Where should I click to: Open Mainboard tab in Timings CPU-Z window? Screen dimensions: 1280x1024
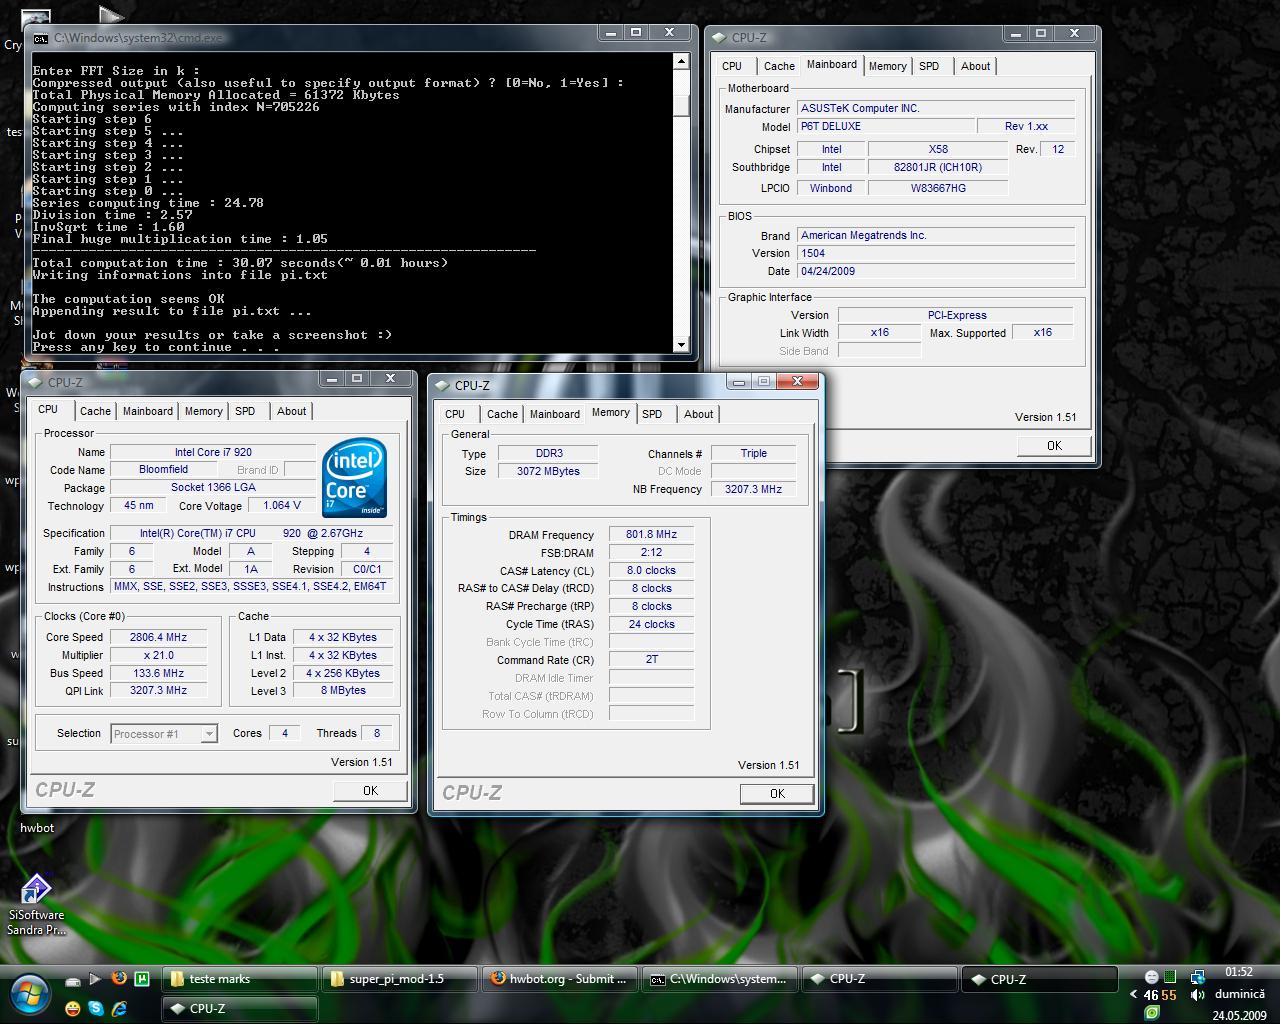555,414
